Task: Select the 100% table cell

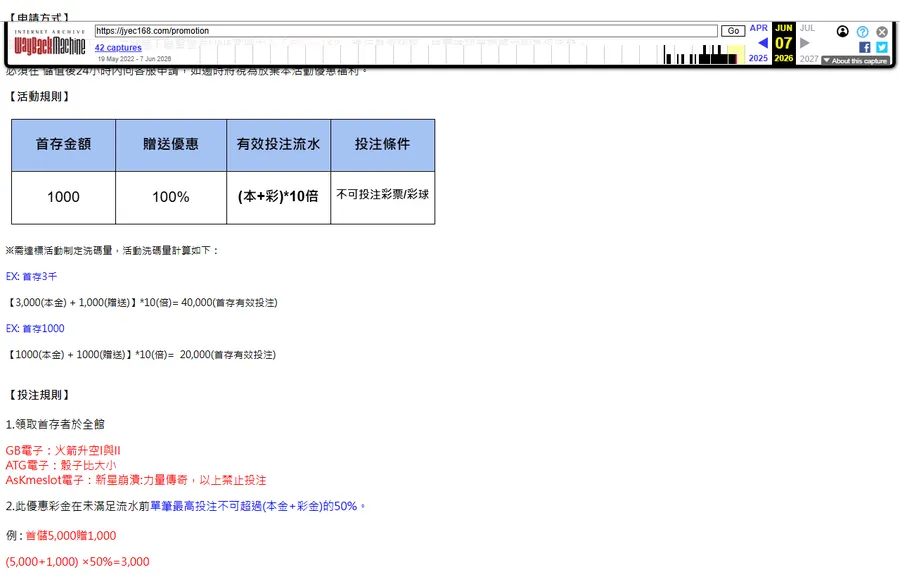Action: (x=171, y=198)
